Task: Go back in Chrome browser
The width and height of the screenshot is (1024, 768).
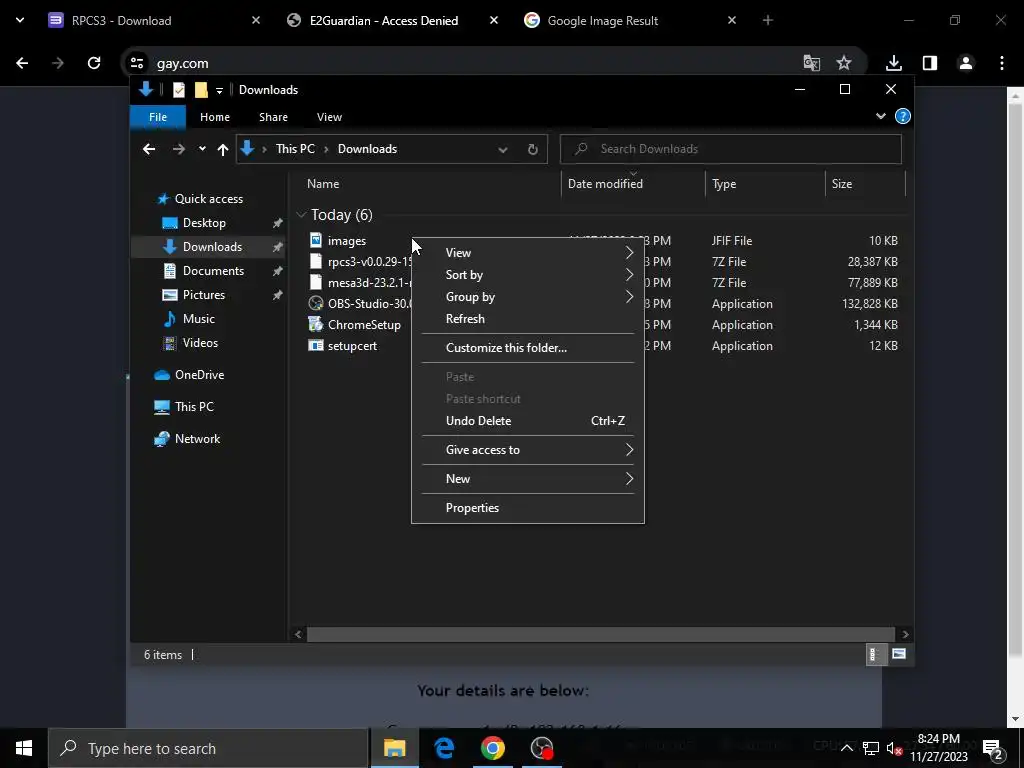Action: pyautogui.click(x=22, y=63)
